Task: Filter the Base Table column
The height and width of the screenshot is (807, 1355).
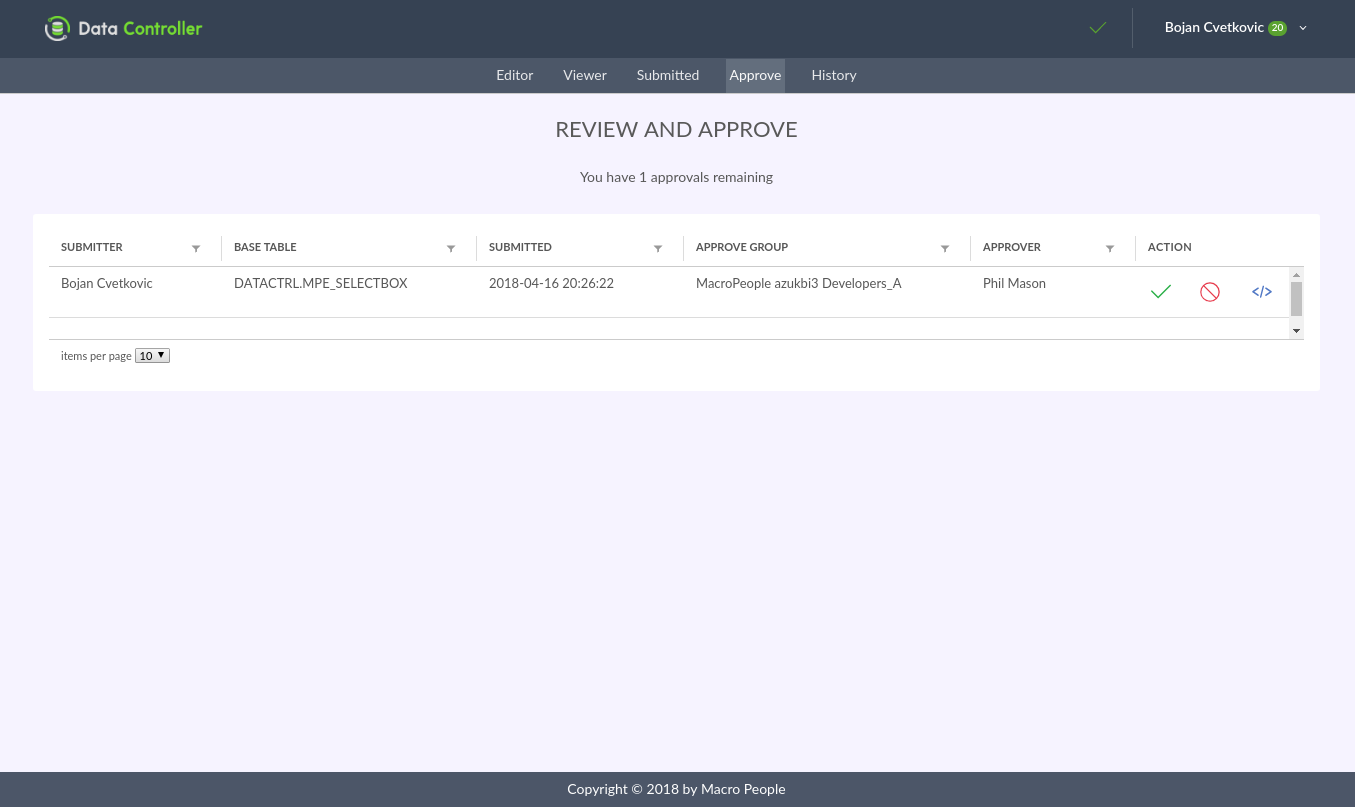Action: click(x=451, y=248)
